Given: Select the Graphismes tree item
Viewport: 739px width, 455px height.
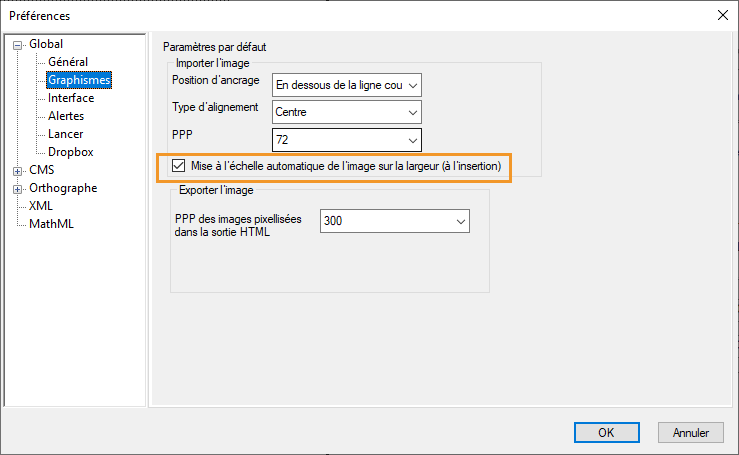Looking at the screenshot, I should tap(78, 80).
